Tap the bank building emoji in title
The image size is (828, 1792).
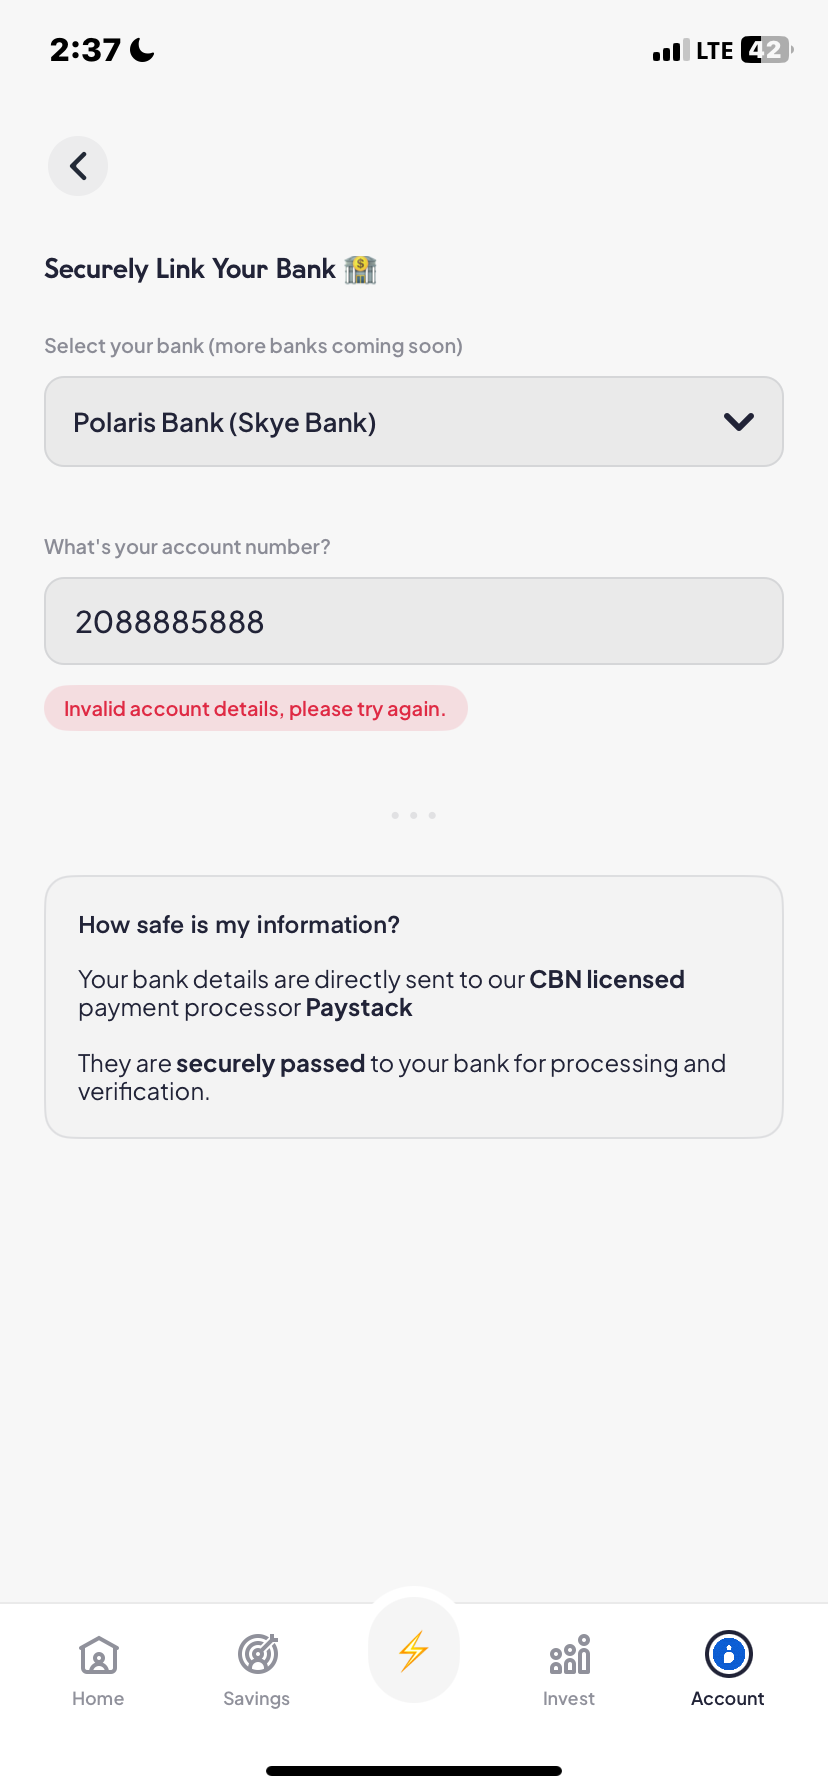click(x=360, y=269)
